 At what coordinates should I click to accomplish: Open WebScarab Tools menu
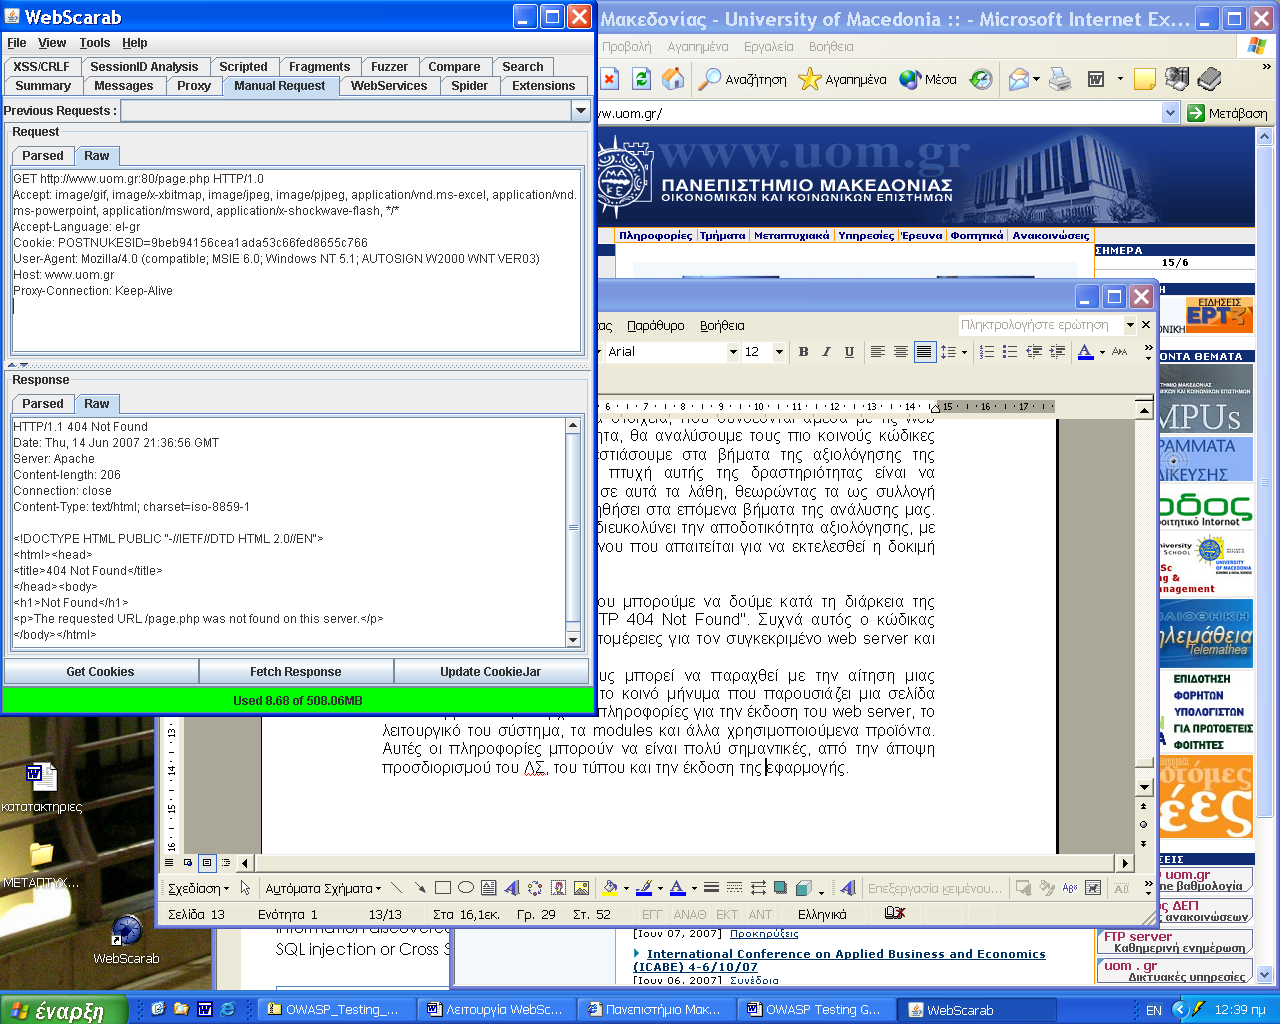tap(95, 43)
